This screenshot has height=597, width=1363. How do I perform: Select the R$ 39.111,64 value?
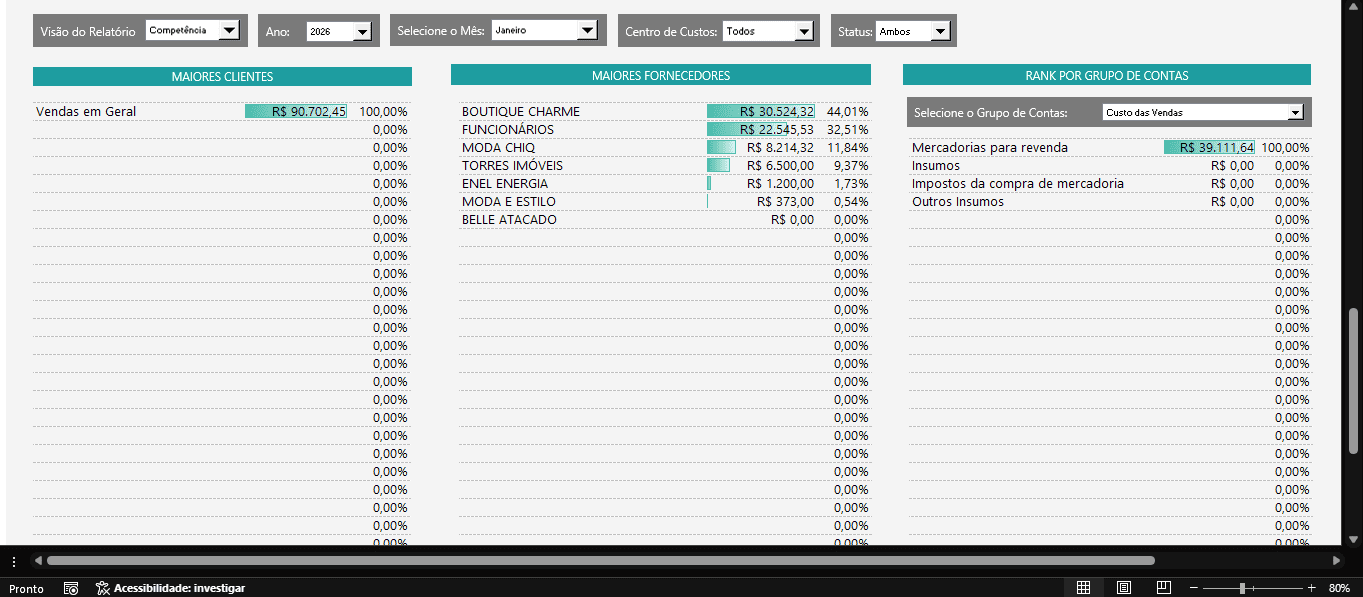[1217, 147]
